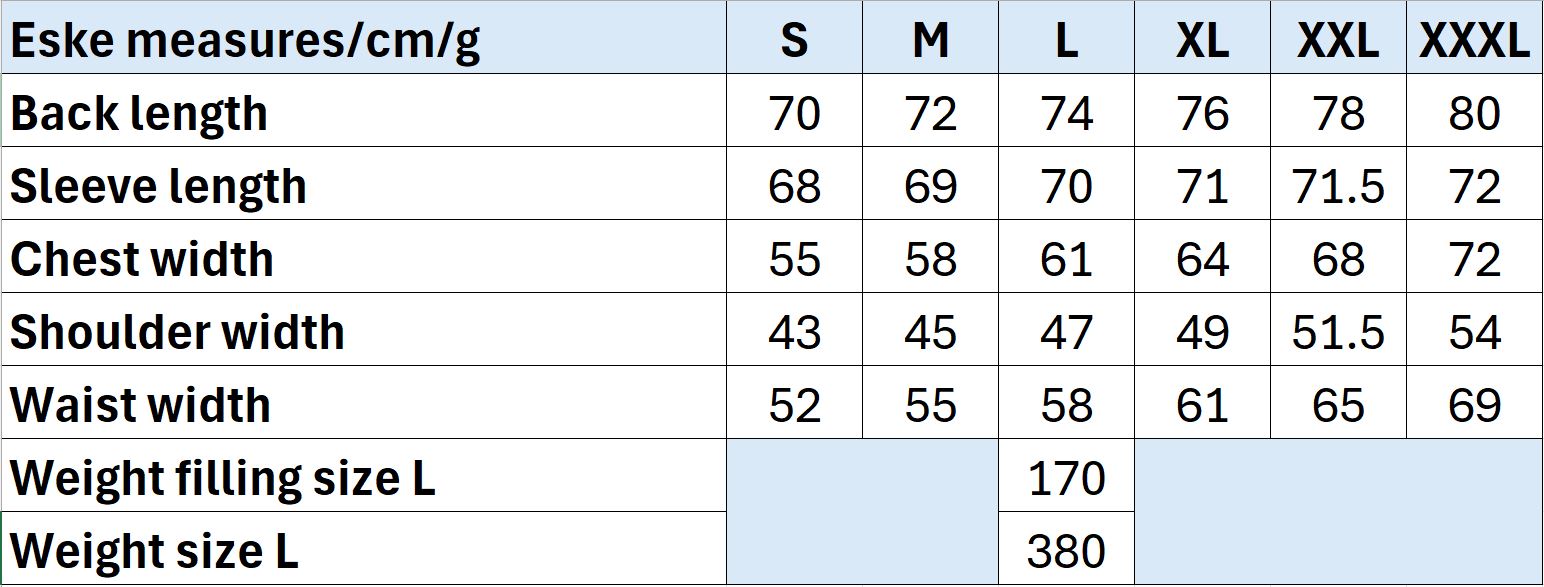The width and height of the screenshot is (1544, 587).
Task: Click Sleeve length value 68 for S
Action: click(x=794, y=184)
